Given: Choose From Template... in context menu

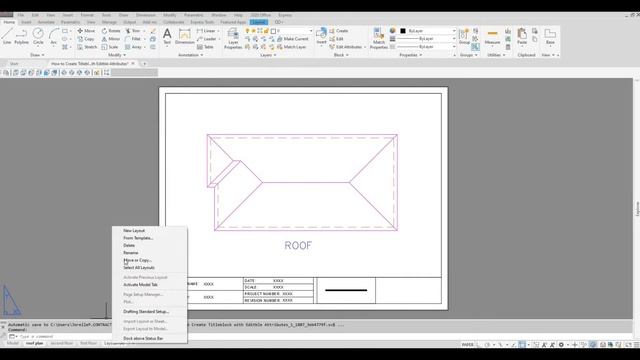Looking at the screenshot, I should (x=138, y=238).
